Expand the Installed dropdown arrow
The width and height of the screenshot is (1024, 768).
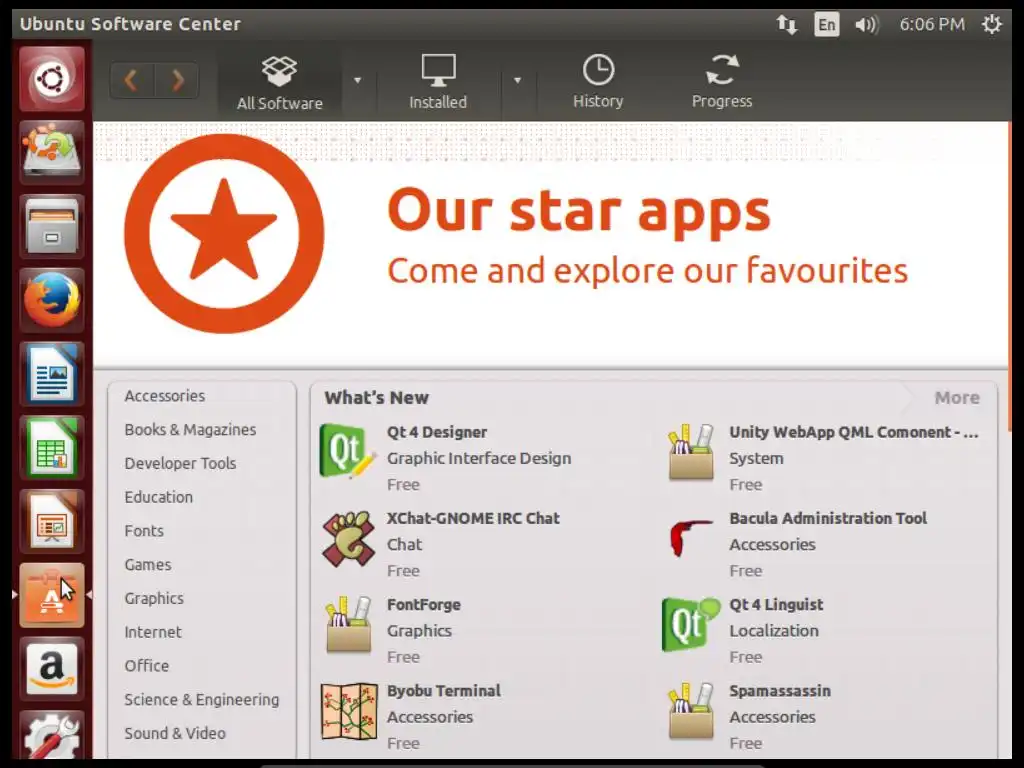(x=517, y=80)
